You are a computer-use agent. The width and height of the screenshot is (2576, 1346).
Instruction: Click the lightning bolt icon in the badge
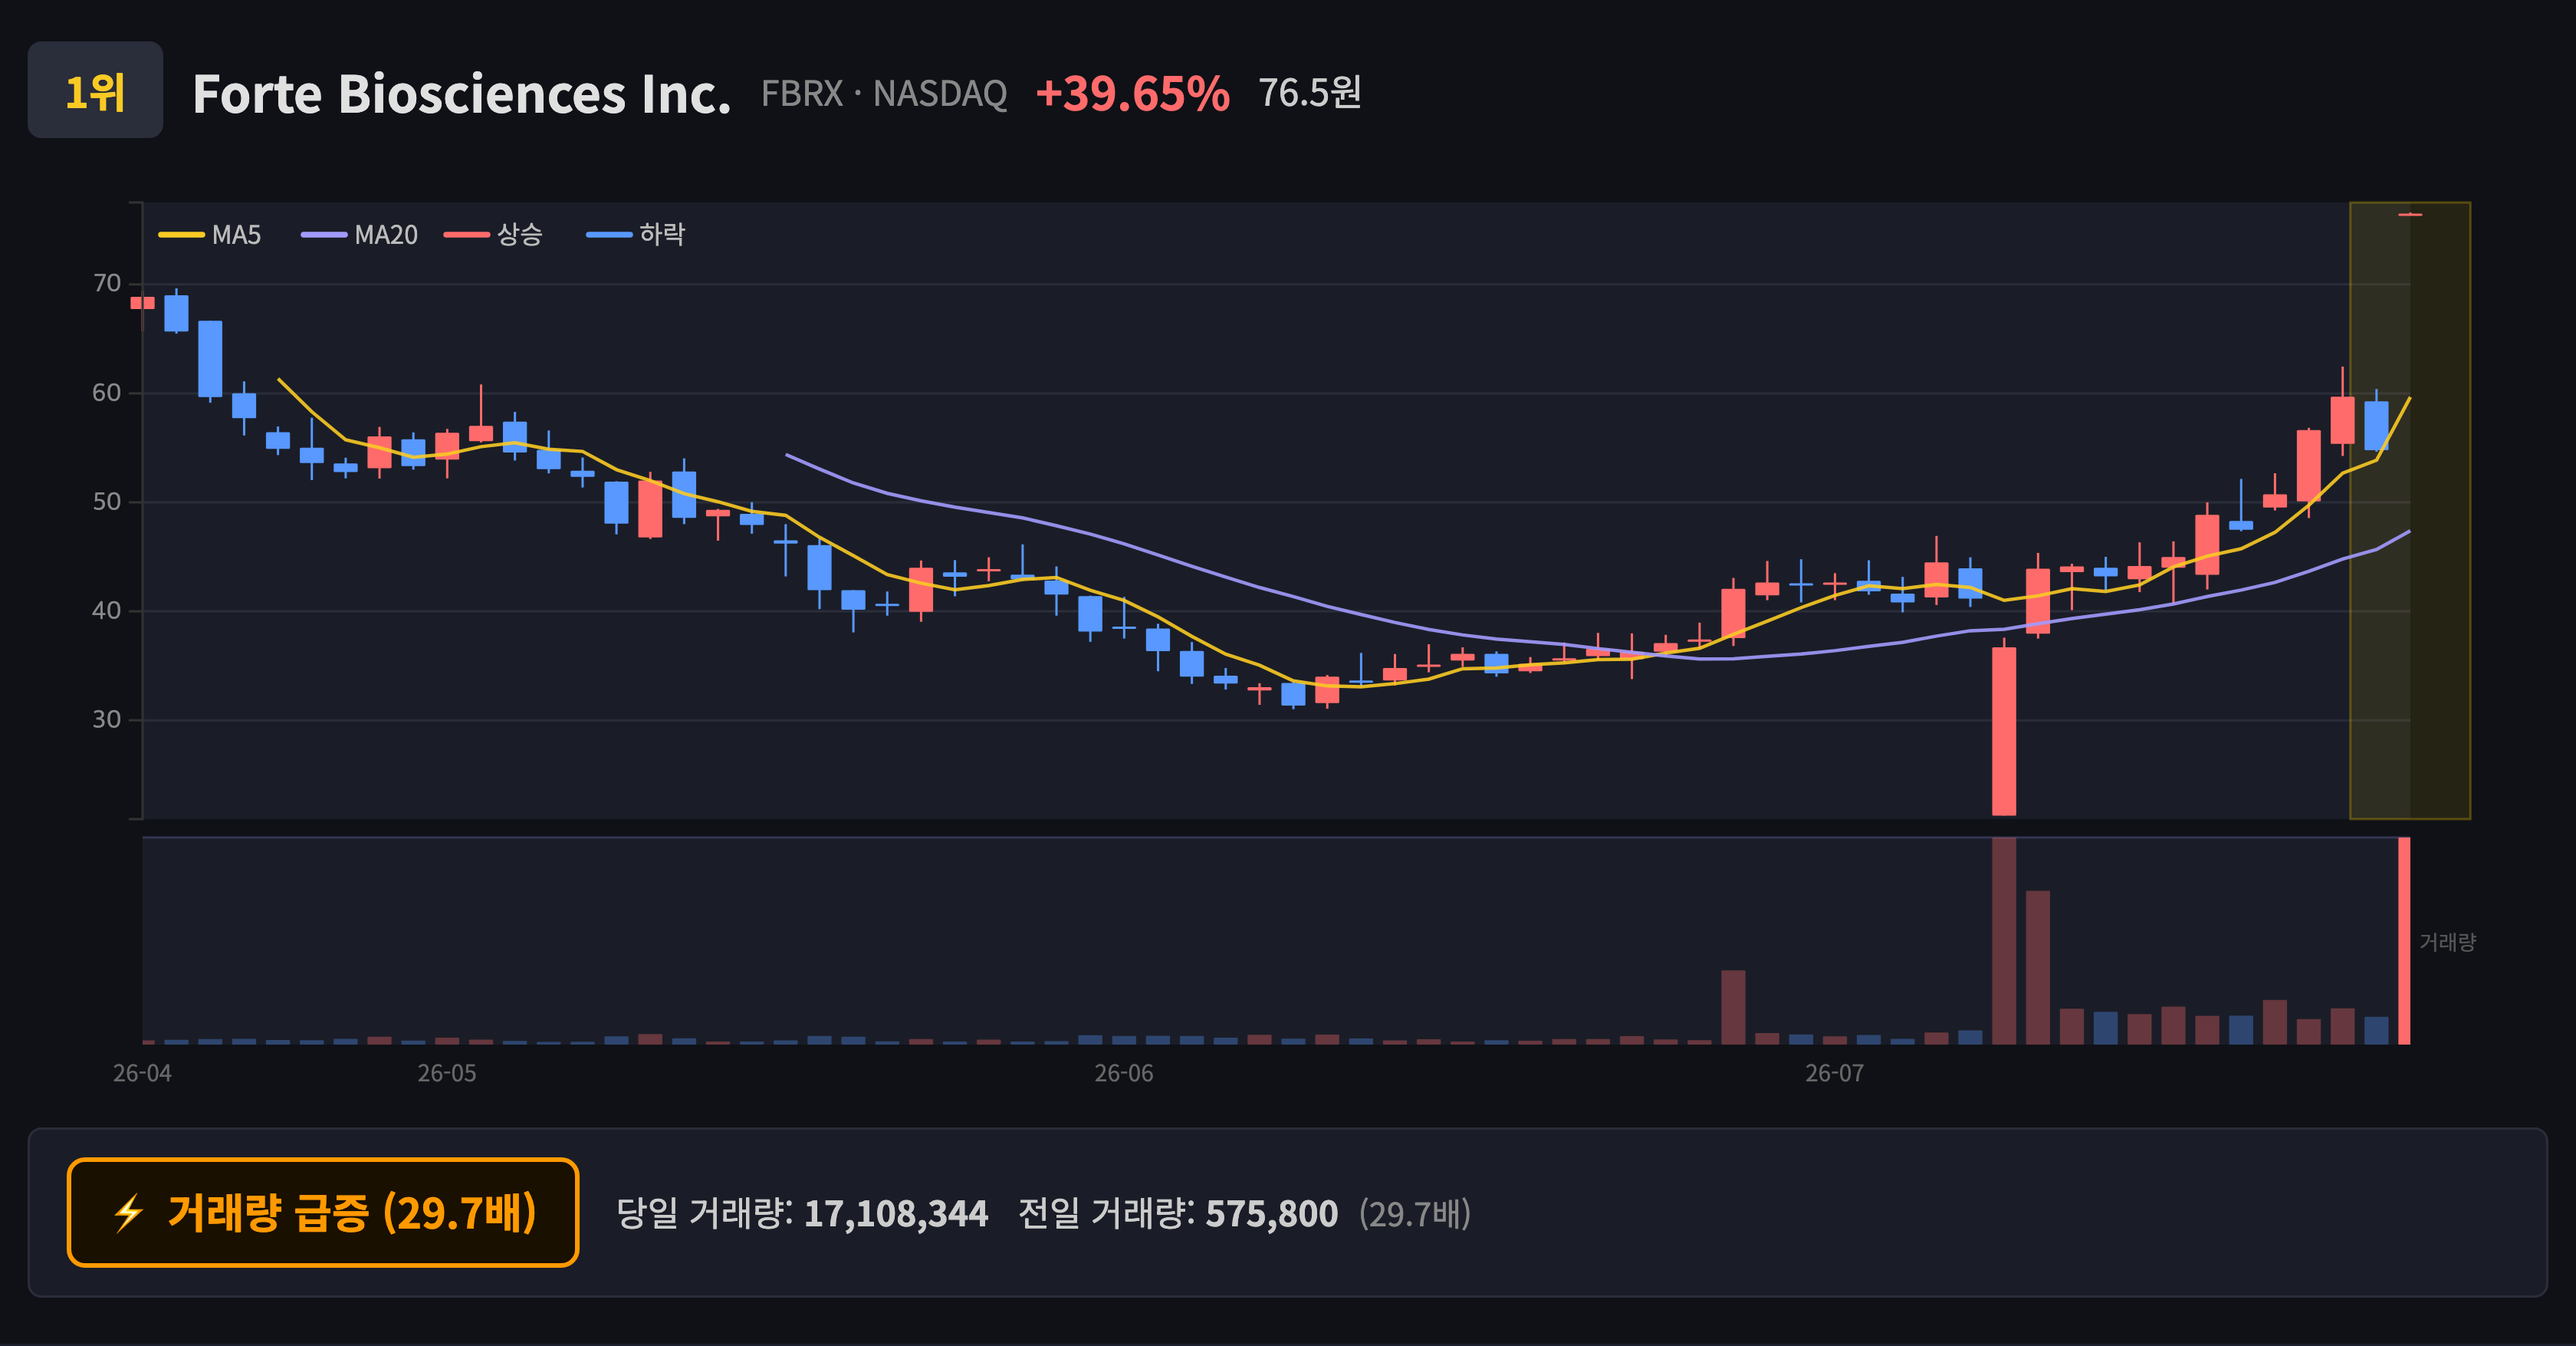click(128, 1213)
